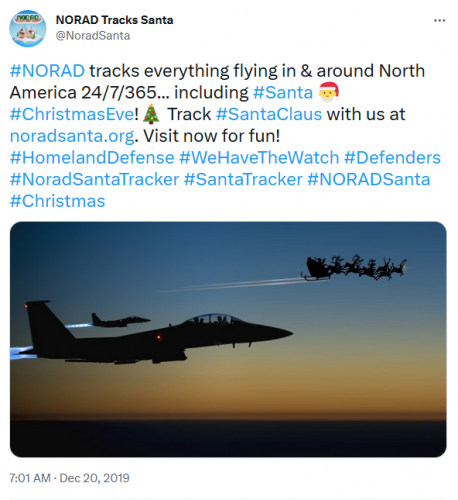458x500 pixels.
Task: Open the NORAD Tracks Santa profile avatar
Action: click(x=28, y=28)
